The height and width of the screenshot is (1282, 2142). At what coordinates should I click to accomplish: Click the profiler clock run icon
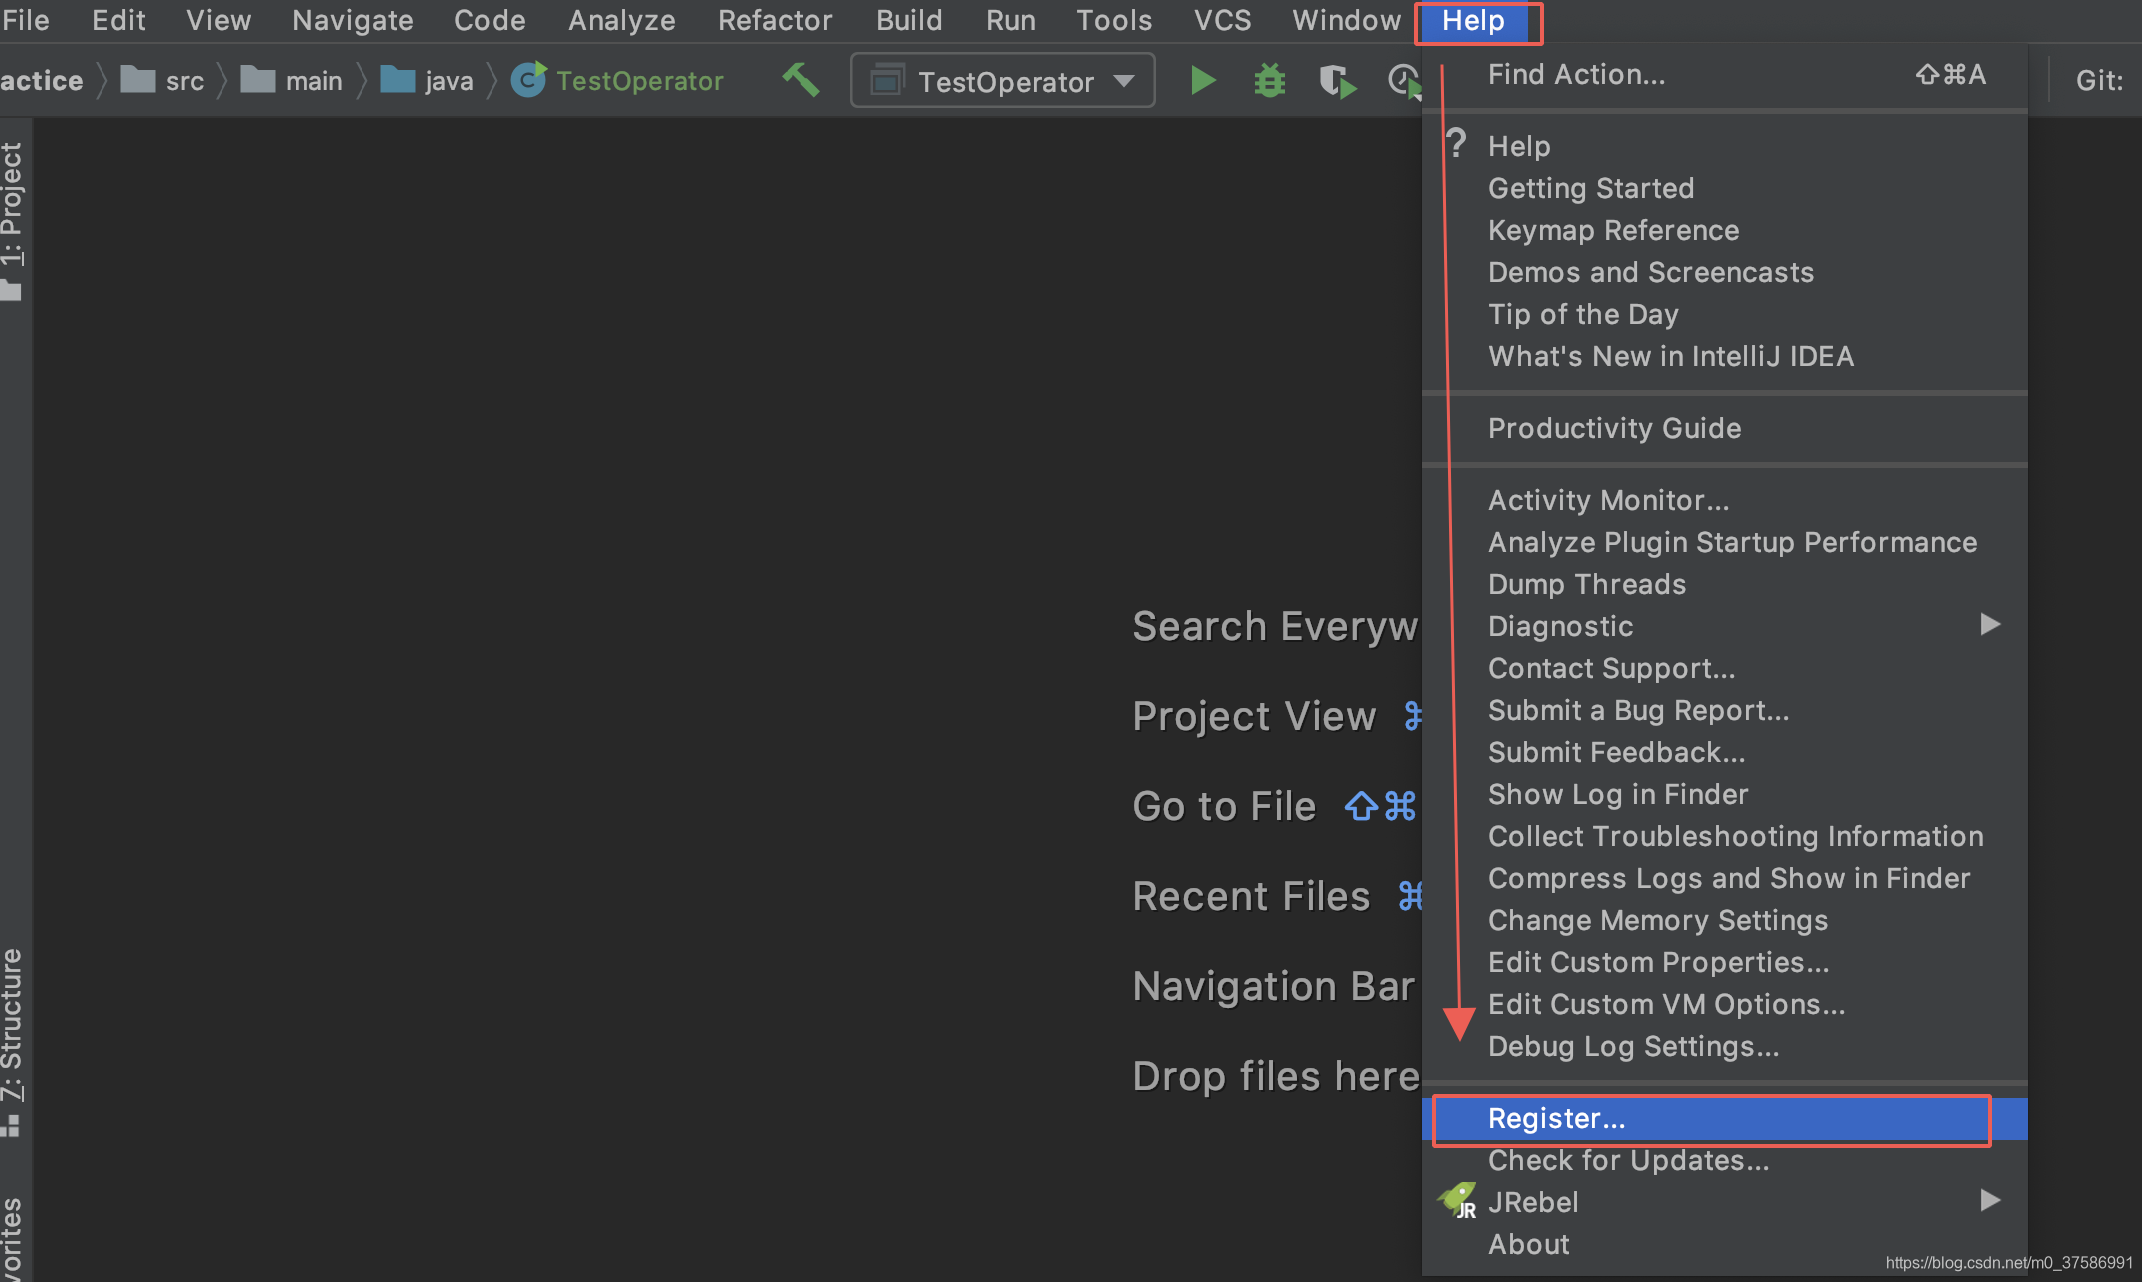coord(1403,80)
